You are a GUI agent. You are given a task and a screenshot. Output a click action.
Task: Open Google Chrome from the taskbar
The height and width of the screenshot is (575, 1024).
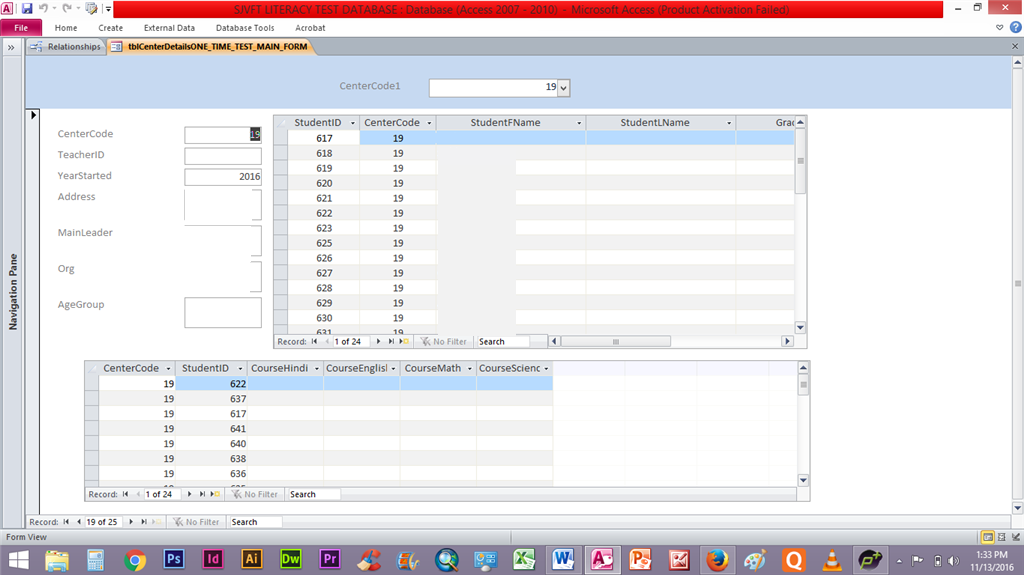tap(135, 560)
